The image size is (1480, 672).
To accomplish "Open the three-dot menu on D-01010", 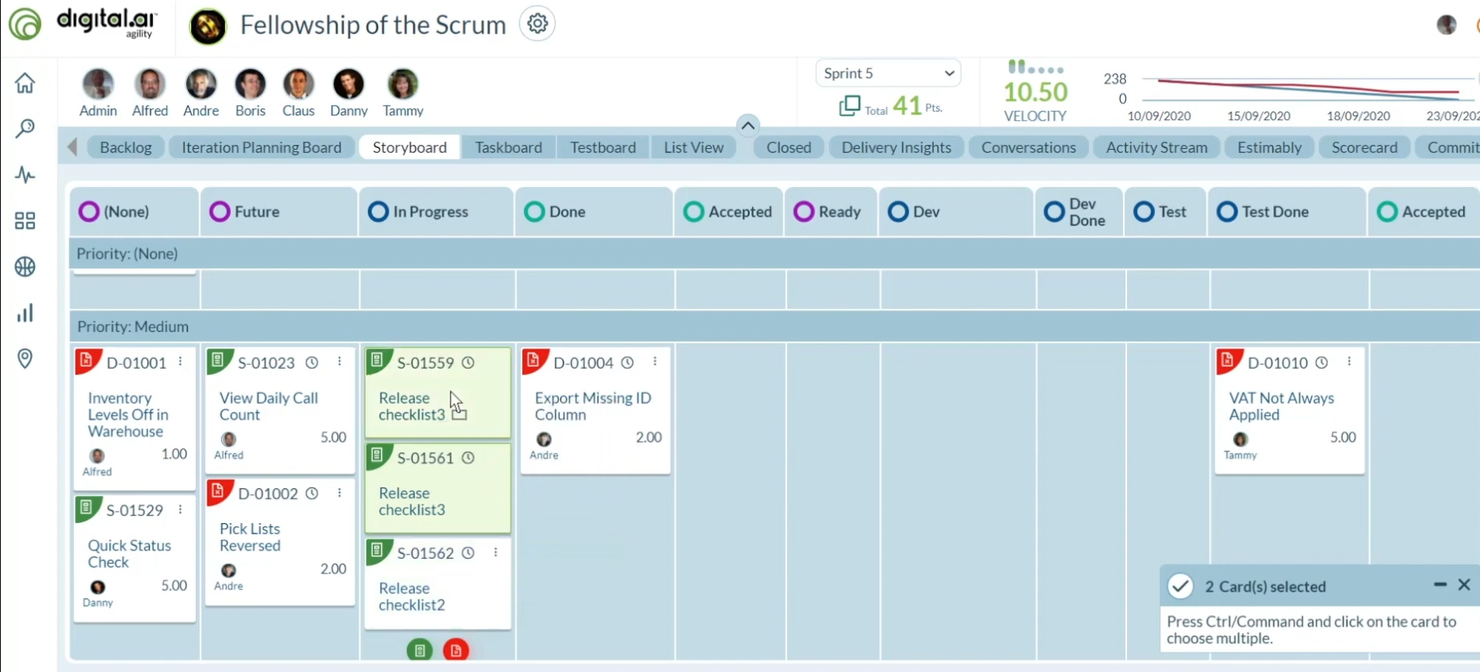I will click(1349, 362).
